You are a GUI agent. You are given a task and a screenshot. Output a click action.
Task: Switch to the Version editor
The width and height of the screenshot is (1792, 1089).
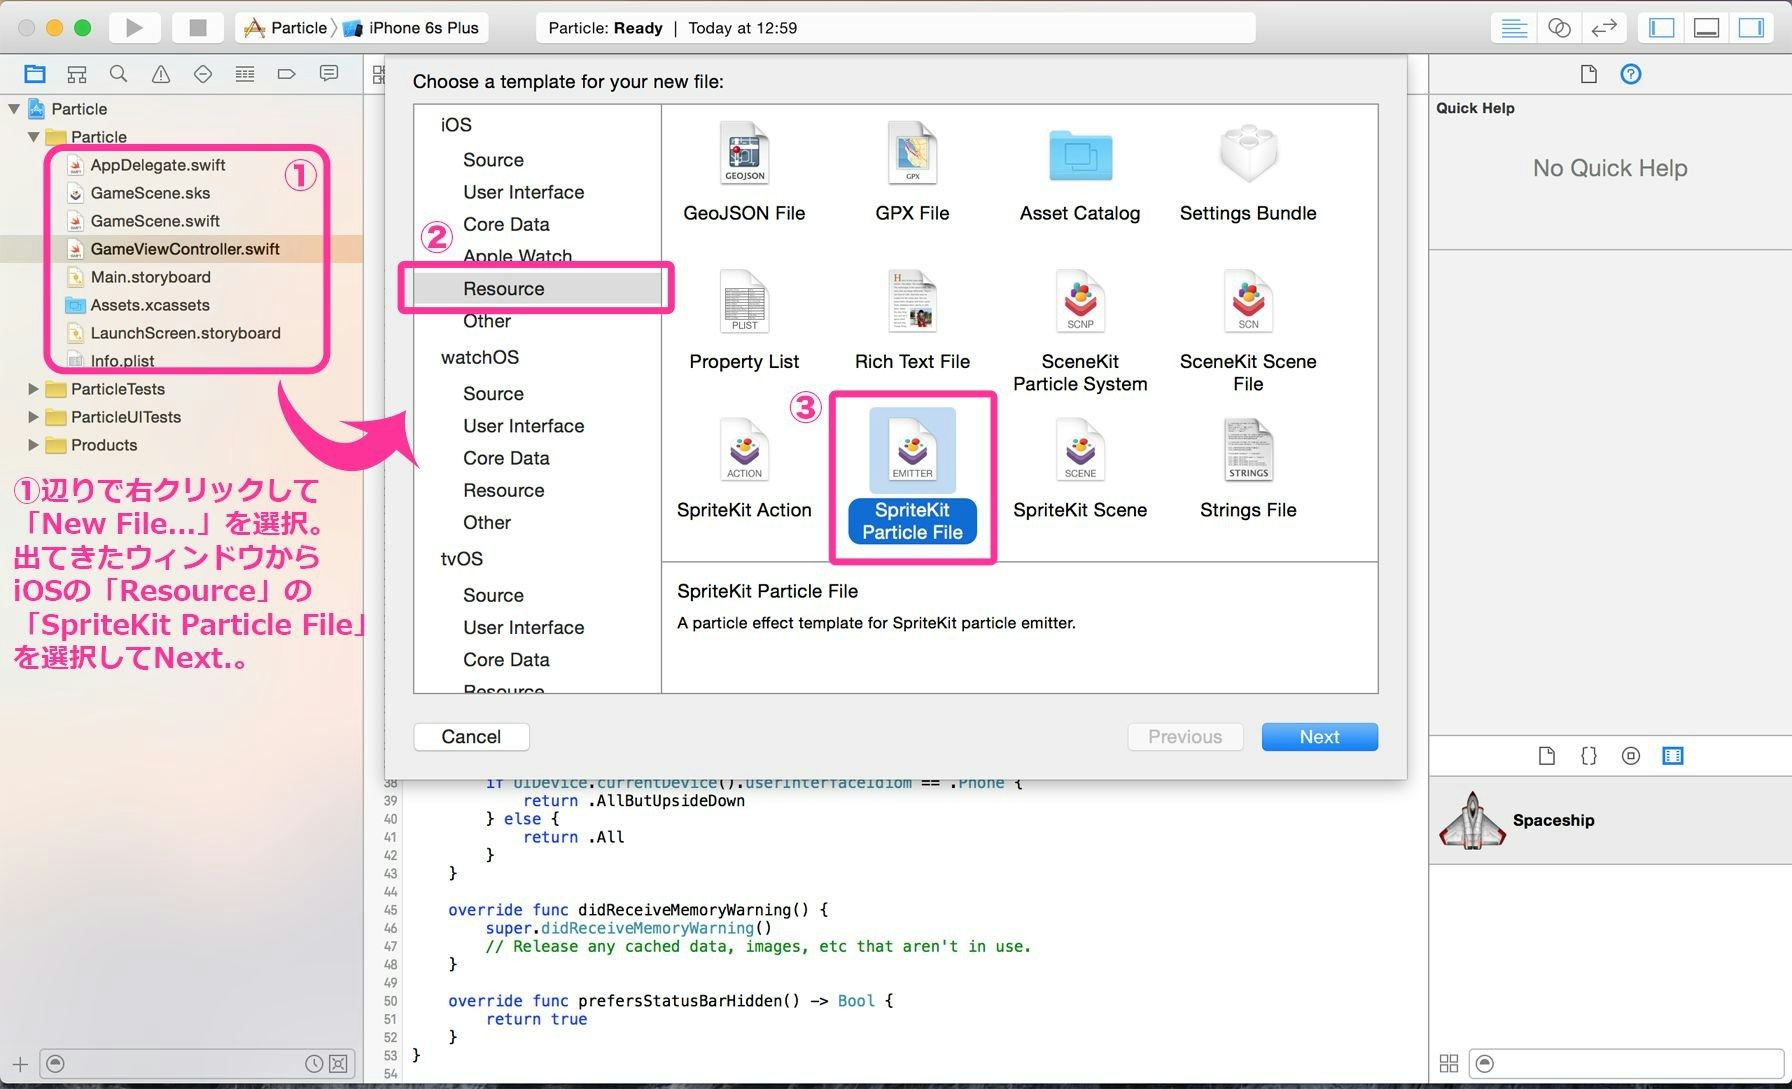pos(1604,28)
